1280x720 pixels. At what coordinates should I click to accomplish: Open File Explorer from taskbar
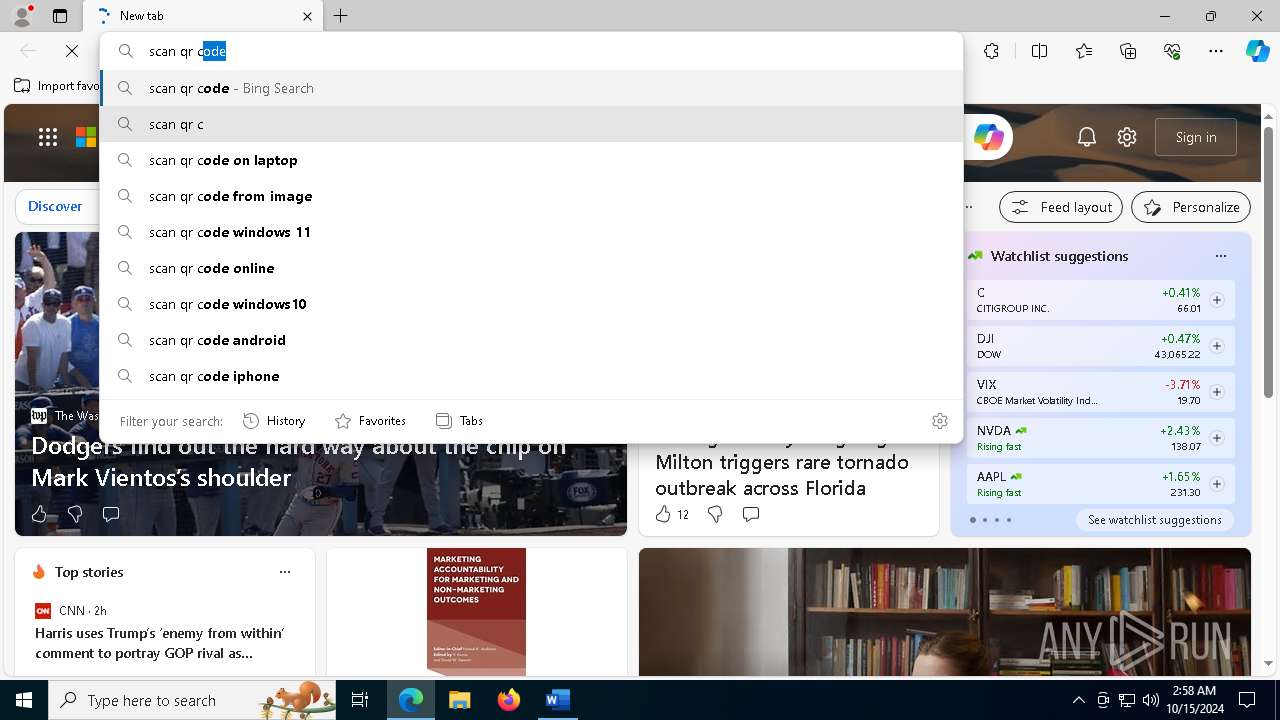(460, 700)
